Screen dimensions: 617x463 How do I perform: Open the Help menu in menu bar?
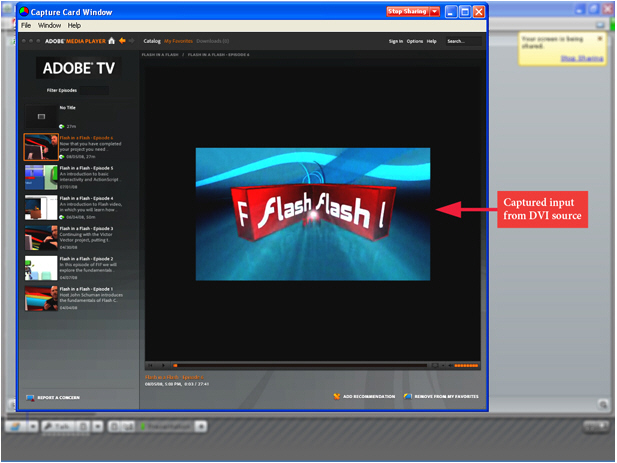74,25
